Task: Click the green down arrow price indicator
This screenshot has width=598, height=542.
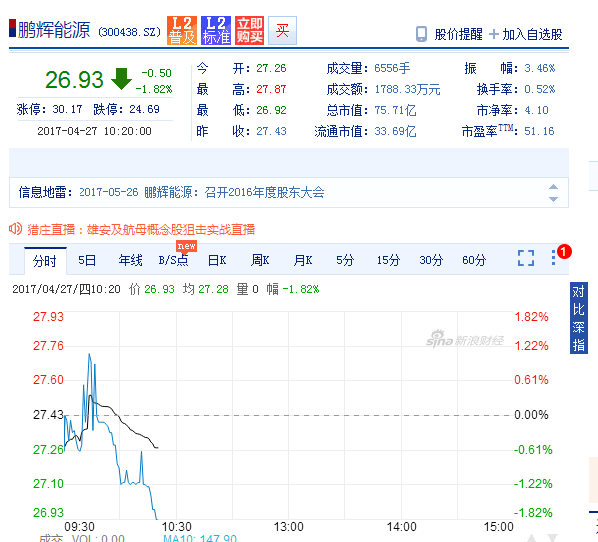Action: point(121,79)
